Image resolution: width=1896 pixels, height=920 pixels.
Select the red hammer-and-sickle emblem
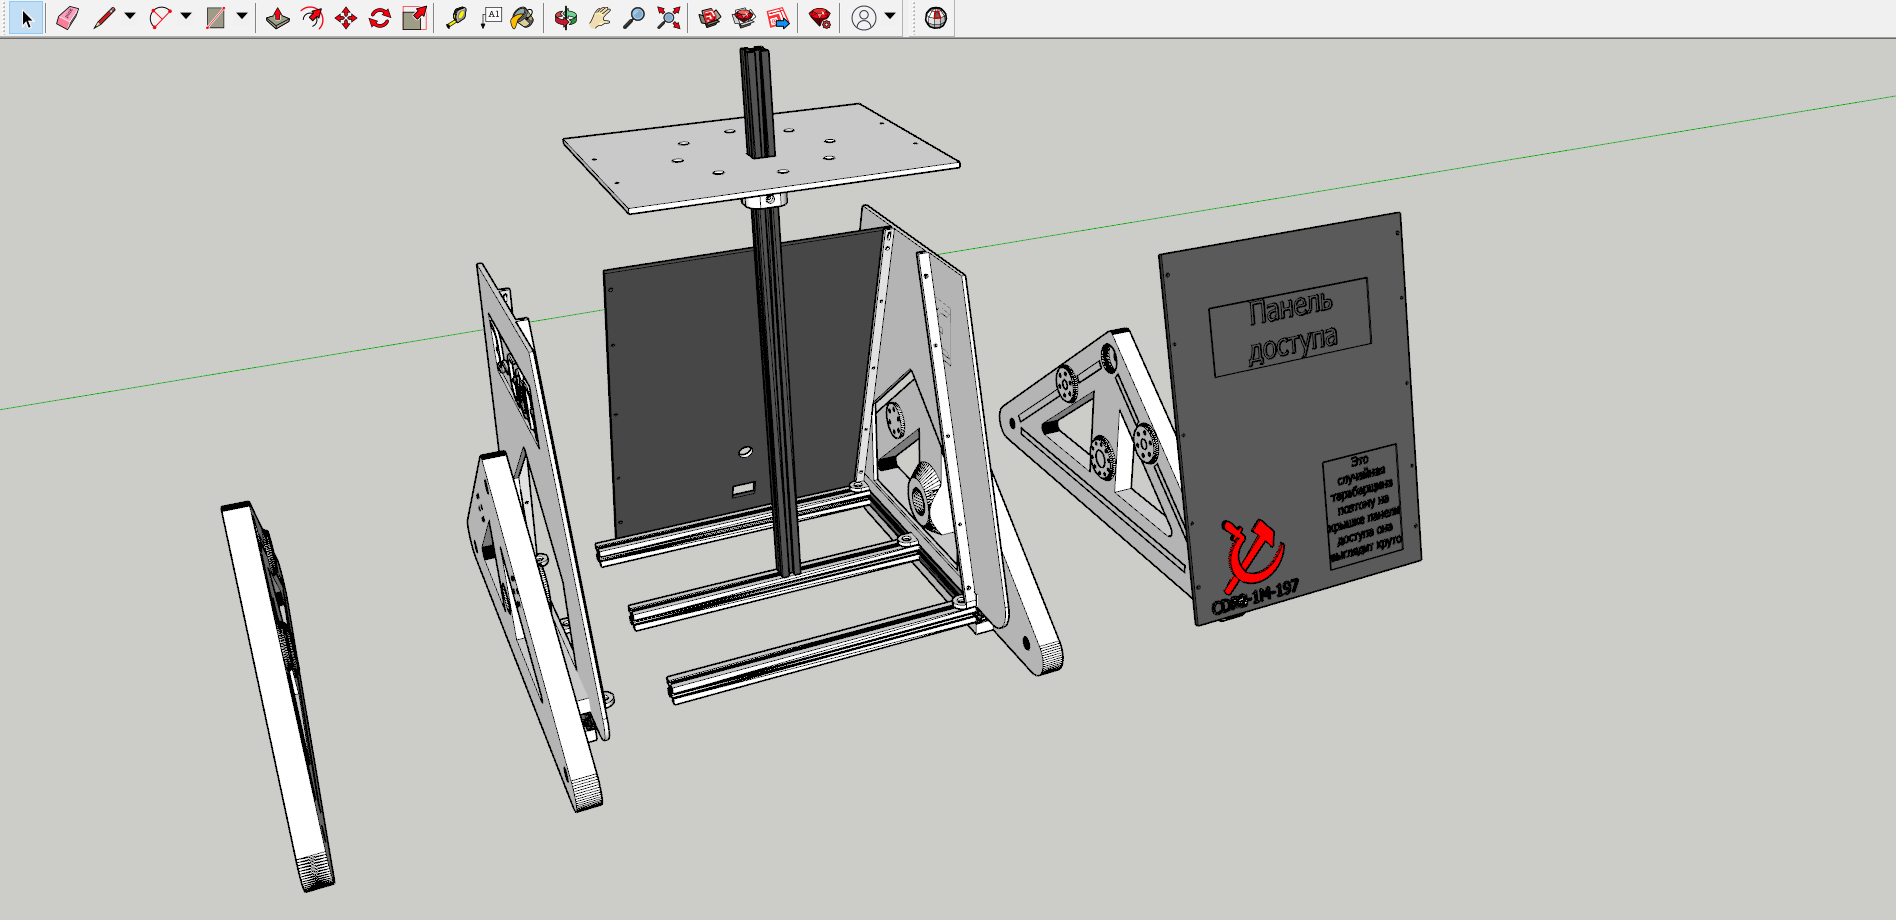[1253, 555]
